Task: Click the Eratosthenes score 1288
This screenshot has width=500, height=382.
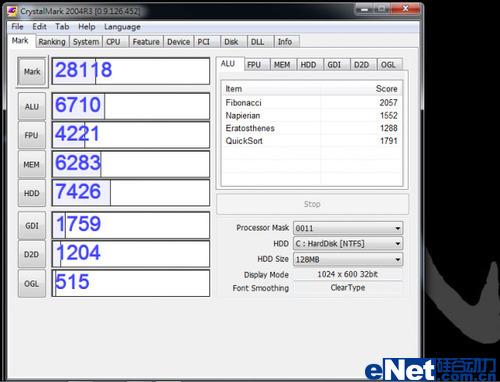Action: (389, 128)
